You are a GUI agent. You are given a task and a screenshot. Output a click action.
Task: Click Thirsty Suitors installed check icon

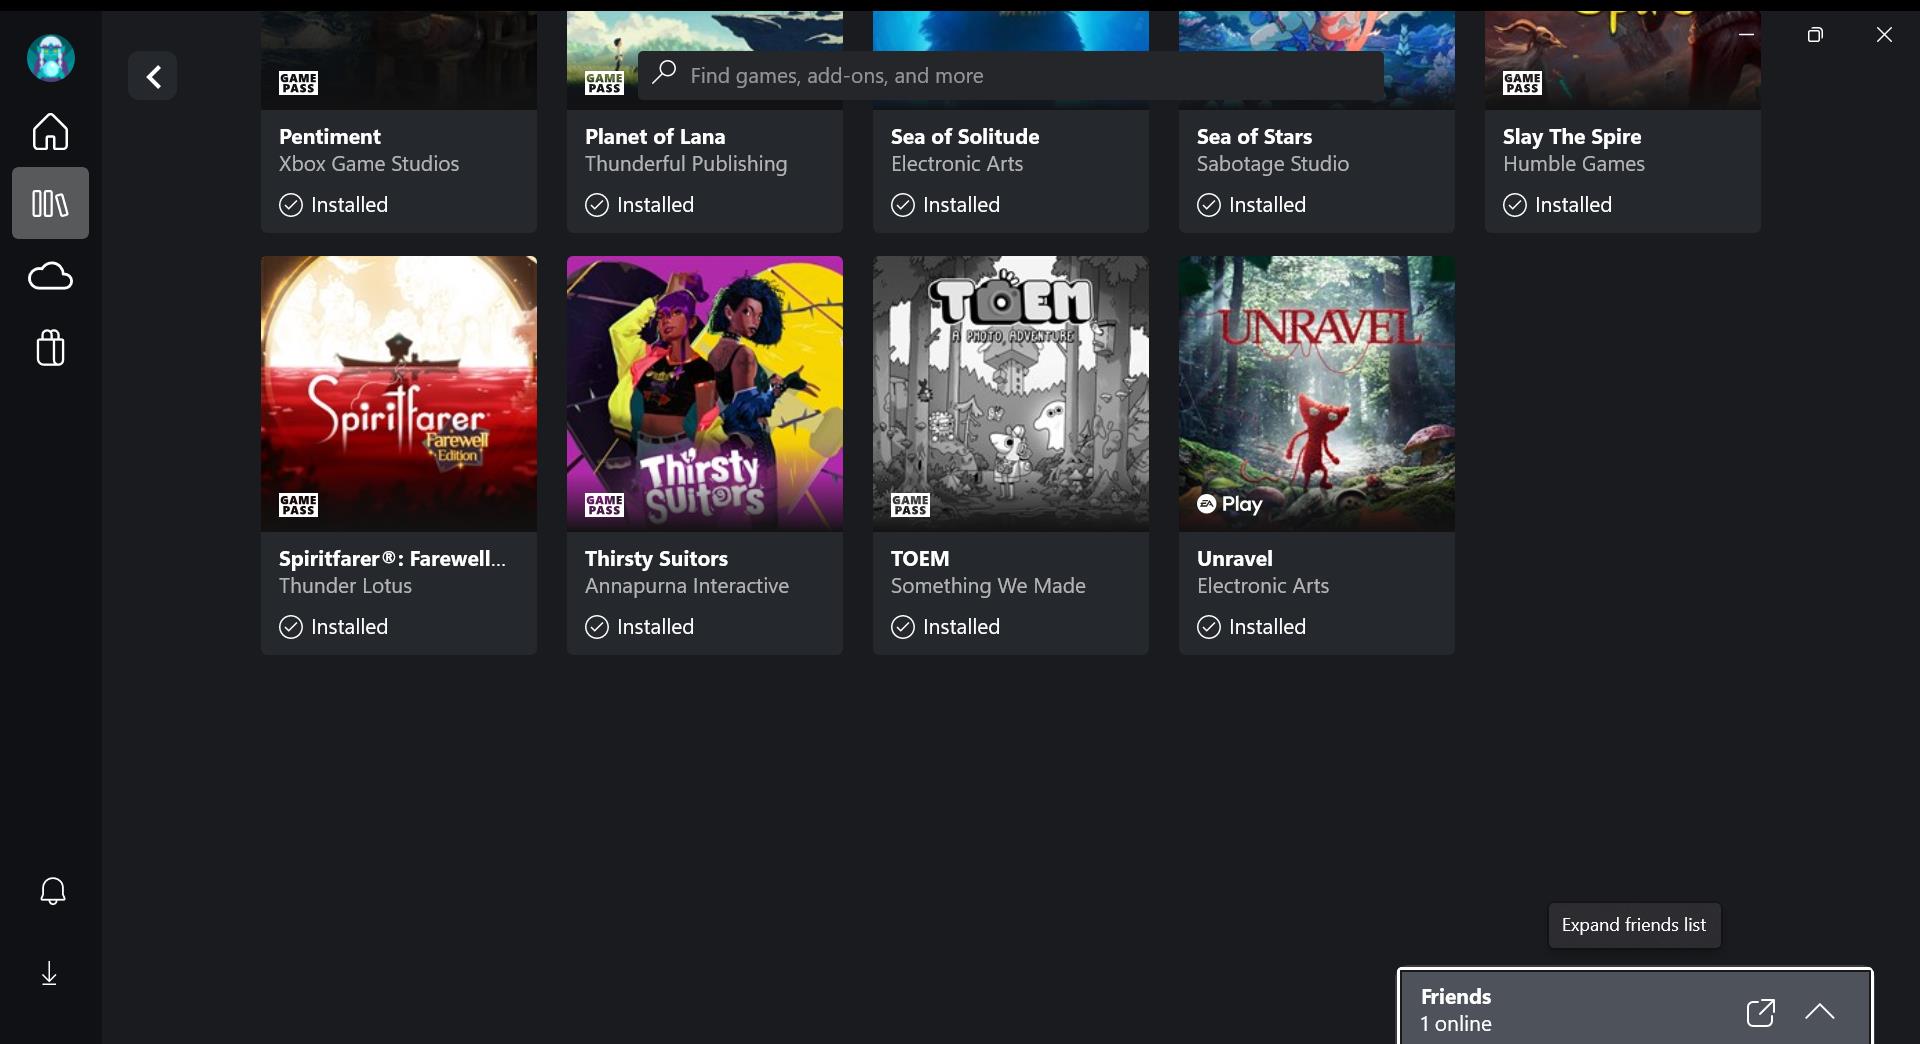(597, 627)
